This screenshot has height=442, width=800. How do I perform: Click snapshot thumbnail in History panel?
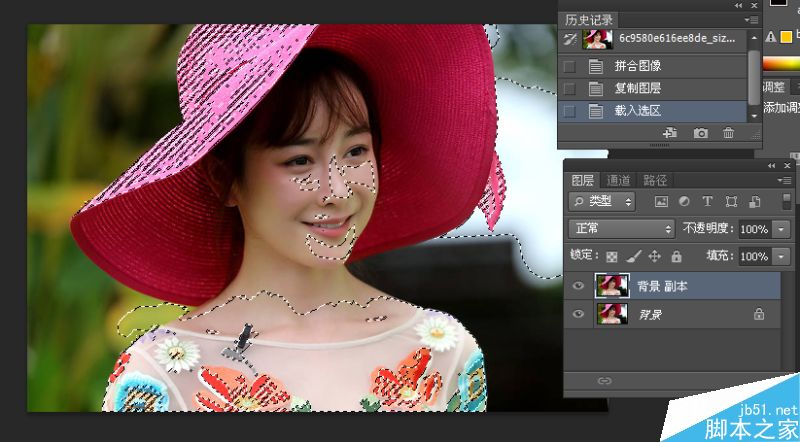tap(597, 39)
